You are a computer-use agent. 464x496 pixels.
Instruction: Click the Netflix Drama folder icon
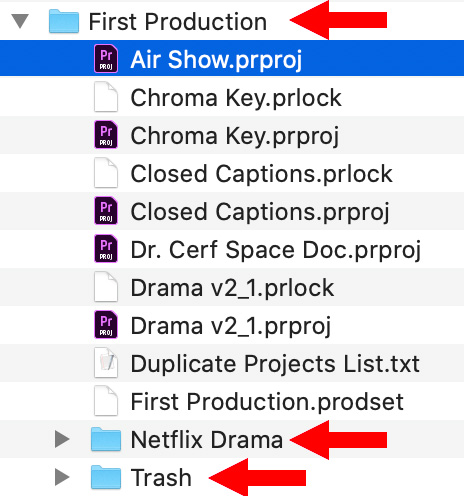tap(106, 439)
